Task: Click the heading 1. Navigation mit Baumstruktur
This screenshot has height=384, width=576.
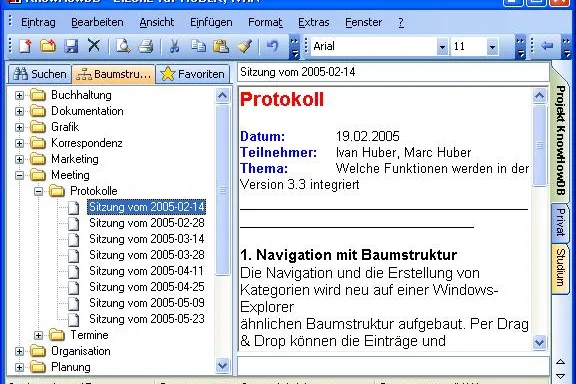Action: [x=348, y=255]
